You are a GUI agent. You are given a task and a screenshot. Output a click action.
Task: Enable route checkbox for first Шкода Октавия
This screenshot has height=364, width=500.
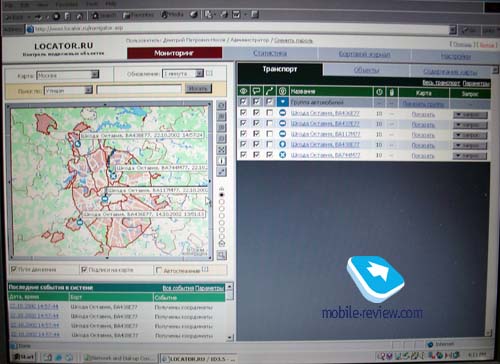click(x=269, y=113)
